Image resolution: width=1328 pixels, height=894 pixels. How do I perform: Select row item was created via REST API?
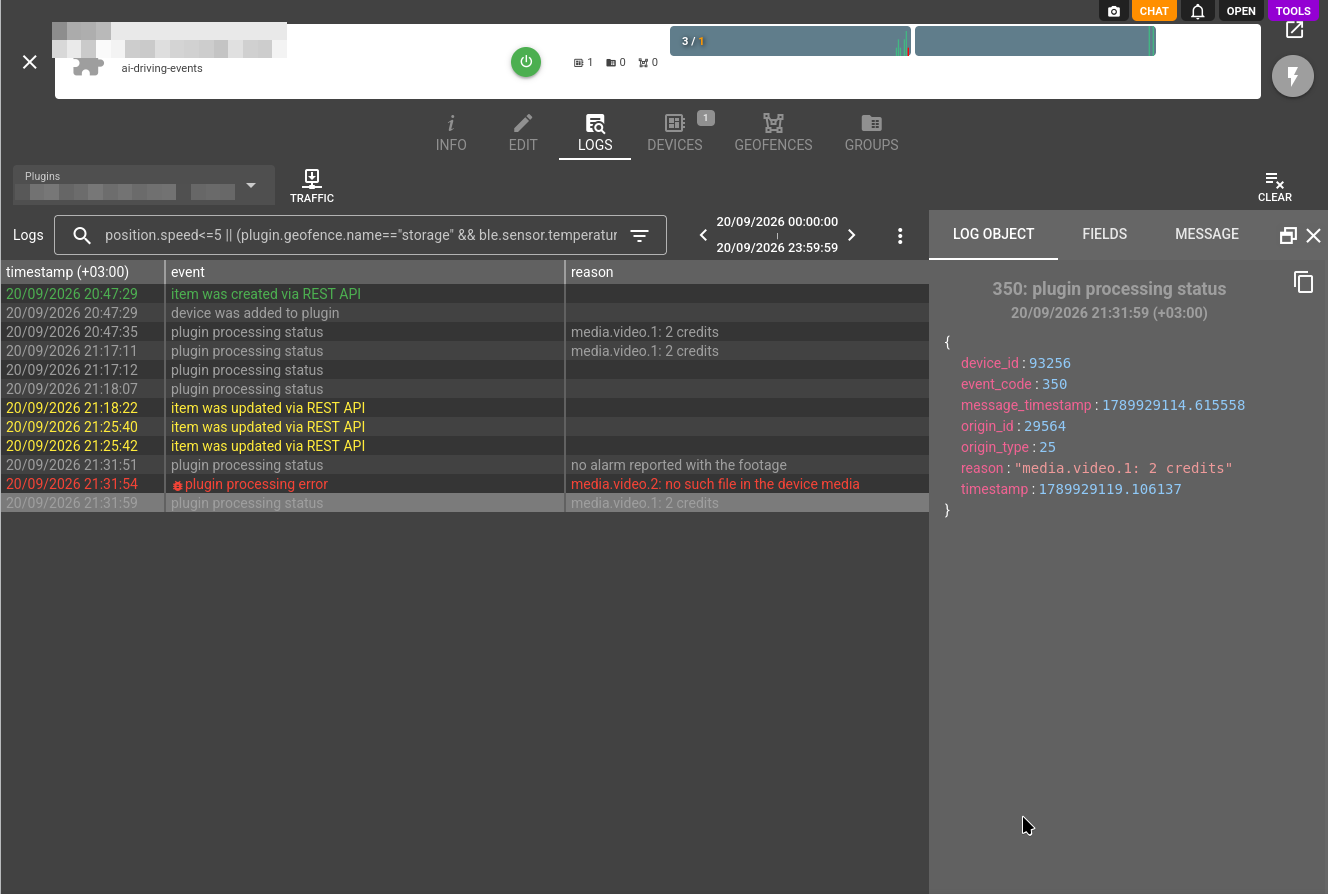[465, 294]
